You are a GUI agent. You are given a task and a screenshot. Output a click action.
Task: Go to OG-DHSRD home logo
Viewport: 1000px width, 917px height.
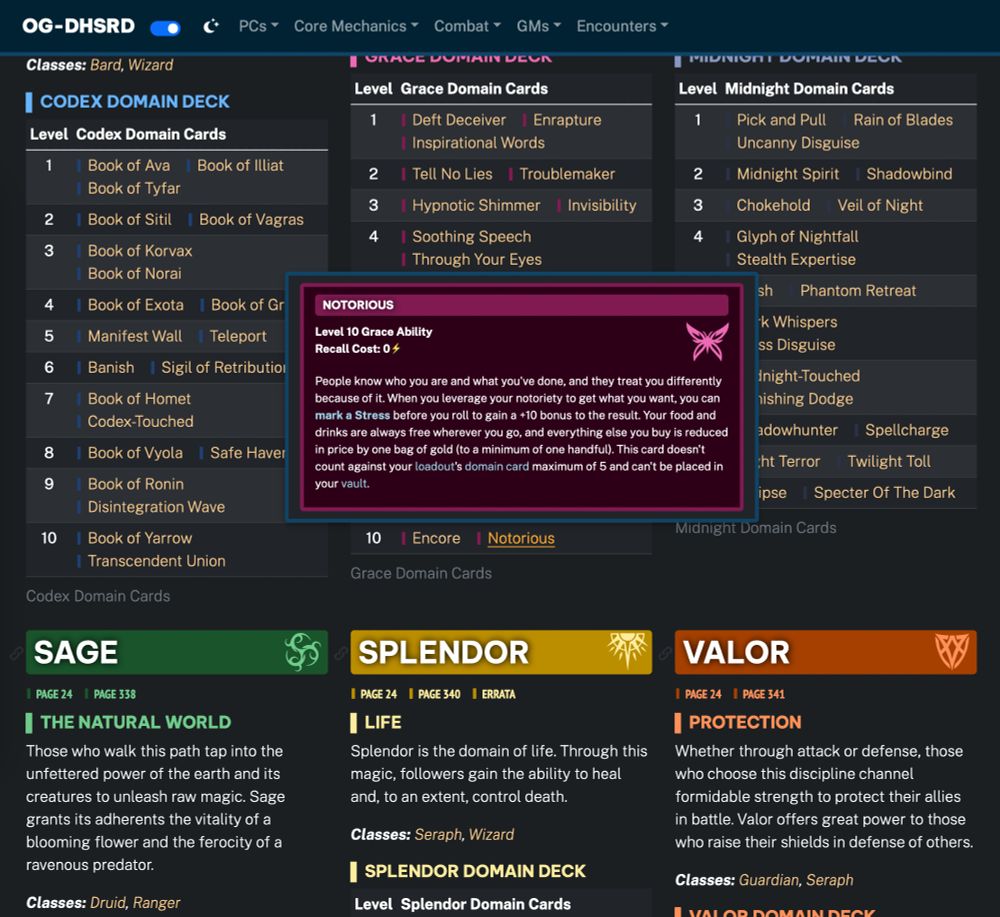pos(78,26)
